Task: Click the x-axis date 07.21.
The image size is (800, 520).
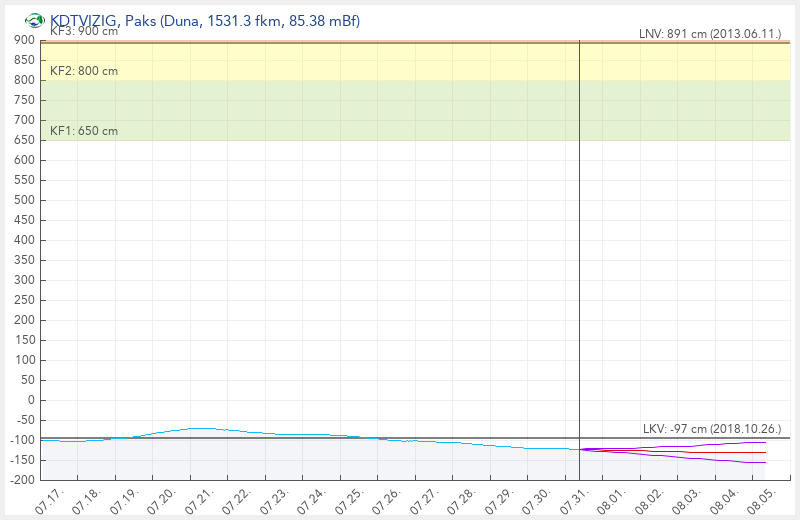Action: [199, 500]
